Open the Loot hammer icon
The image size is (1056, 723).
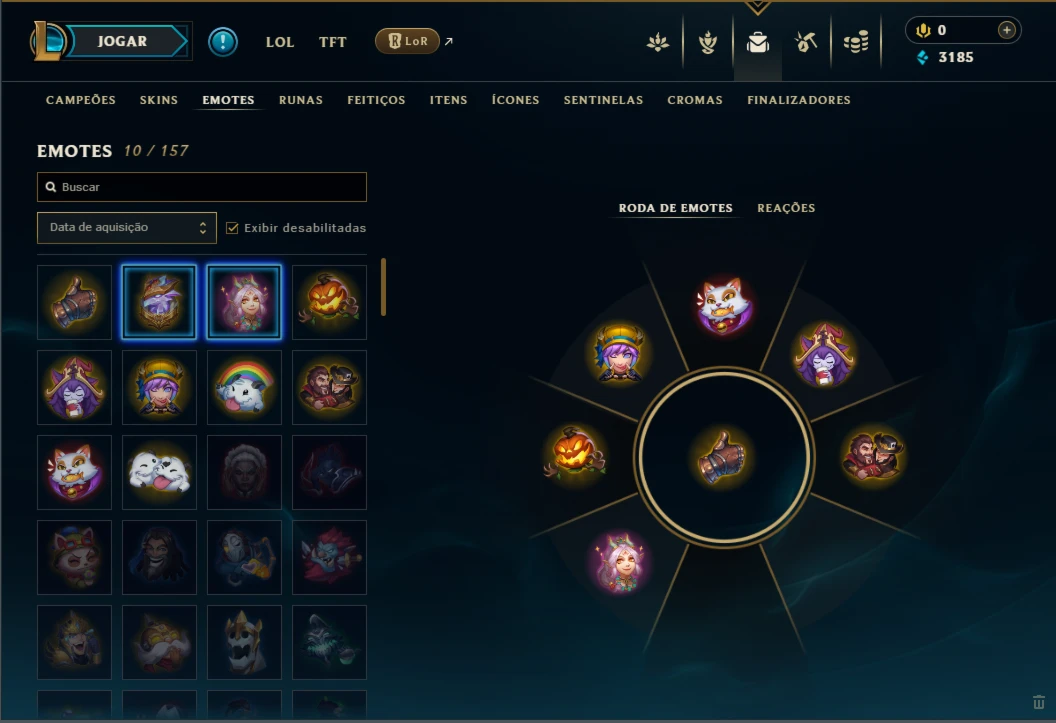(805, 42)
